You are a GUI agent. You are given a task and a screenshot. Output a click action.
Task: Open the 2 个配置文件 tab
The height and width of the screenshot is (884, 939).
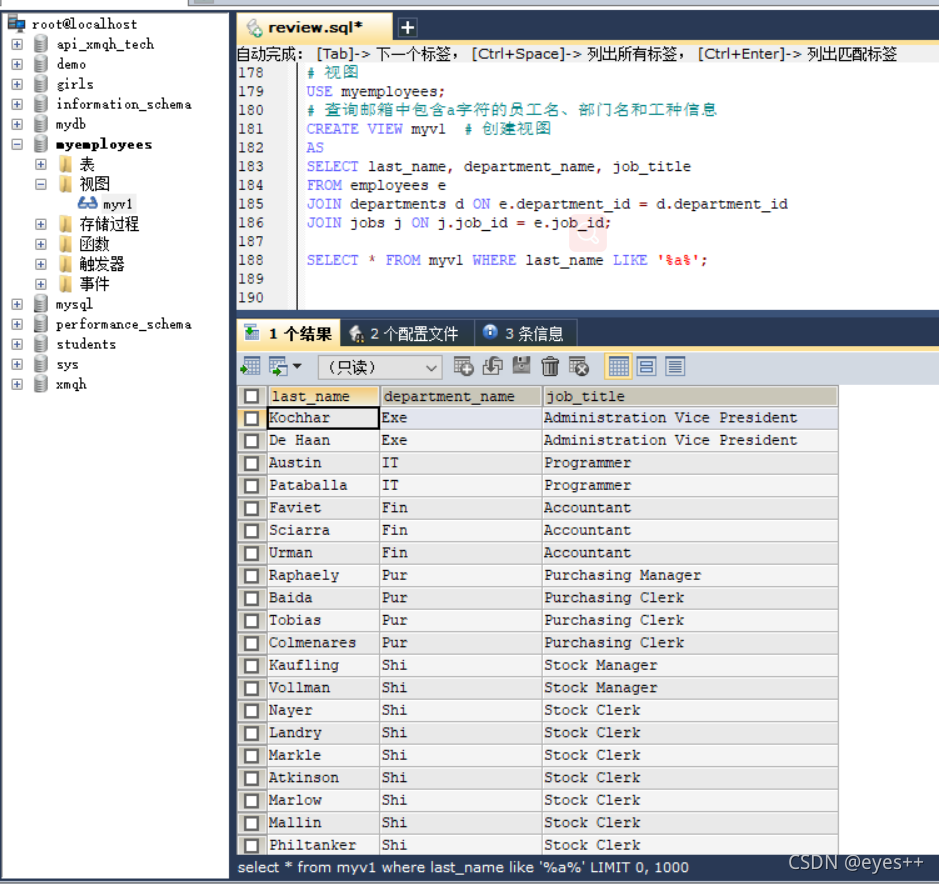[408, 334]
